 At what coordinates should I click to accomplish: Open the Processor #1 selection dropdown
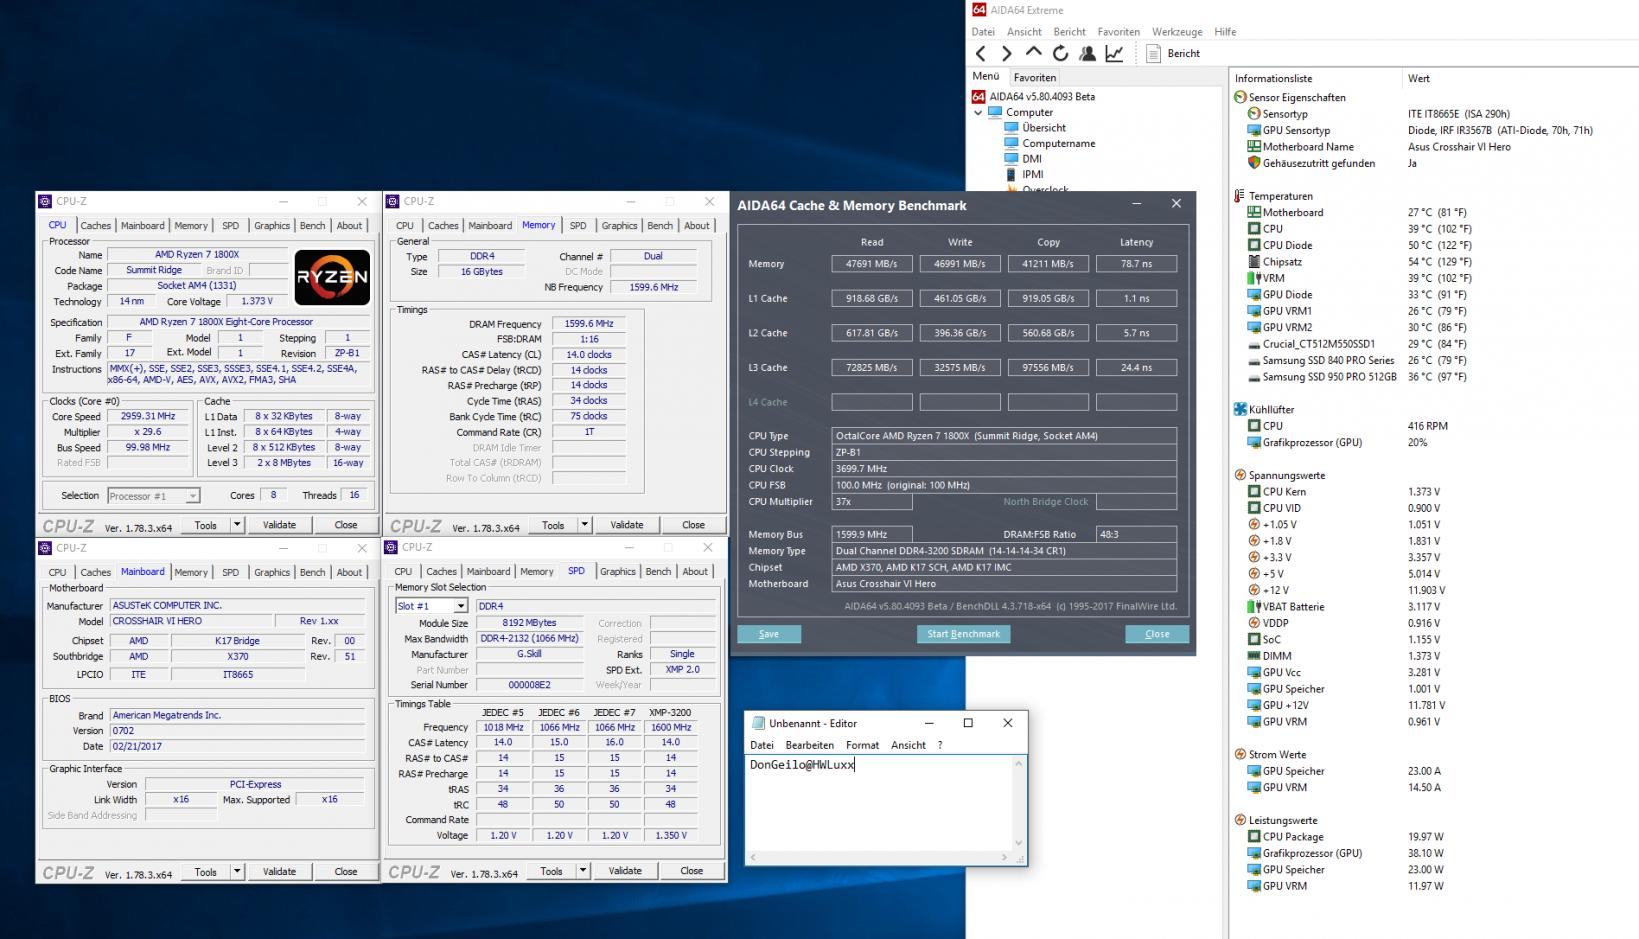[x=192, y=496]
